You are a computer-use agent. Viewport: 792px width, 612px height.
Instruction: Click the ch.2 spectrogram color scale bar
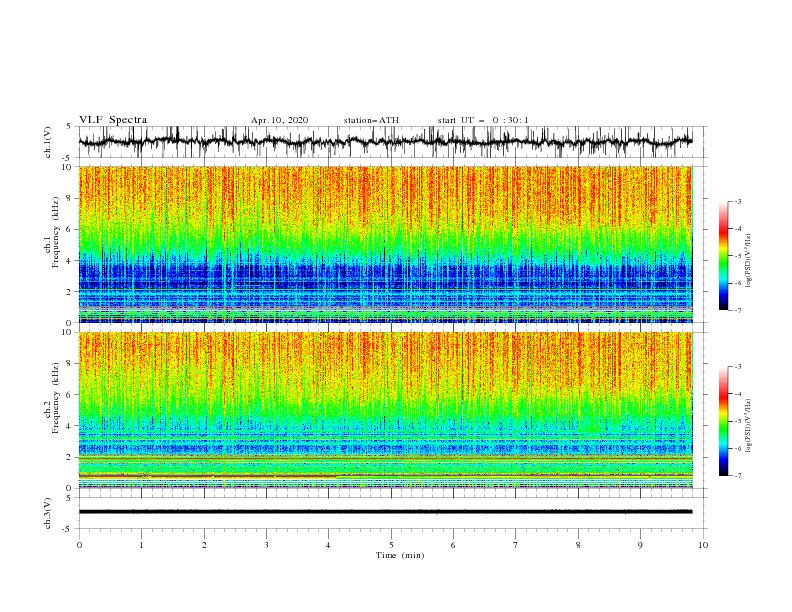[x=723, y=421]
